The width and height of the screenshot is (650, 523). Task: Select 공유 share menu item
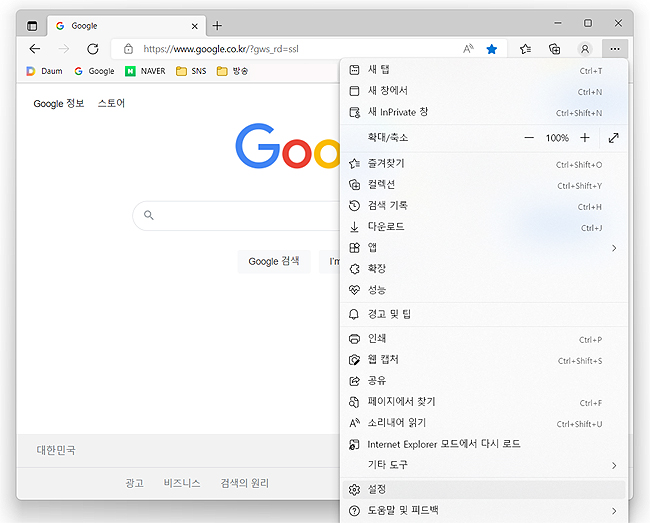click(483, 380)
